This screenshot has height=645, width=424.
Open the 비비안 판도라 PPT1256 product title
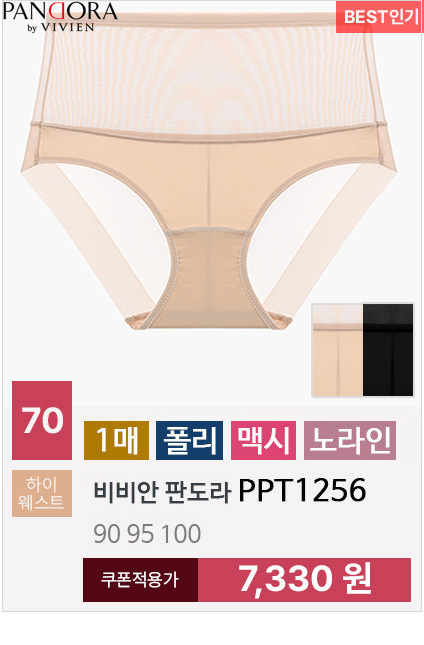click(x=230, y=490)
